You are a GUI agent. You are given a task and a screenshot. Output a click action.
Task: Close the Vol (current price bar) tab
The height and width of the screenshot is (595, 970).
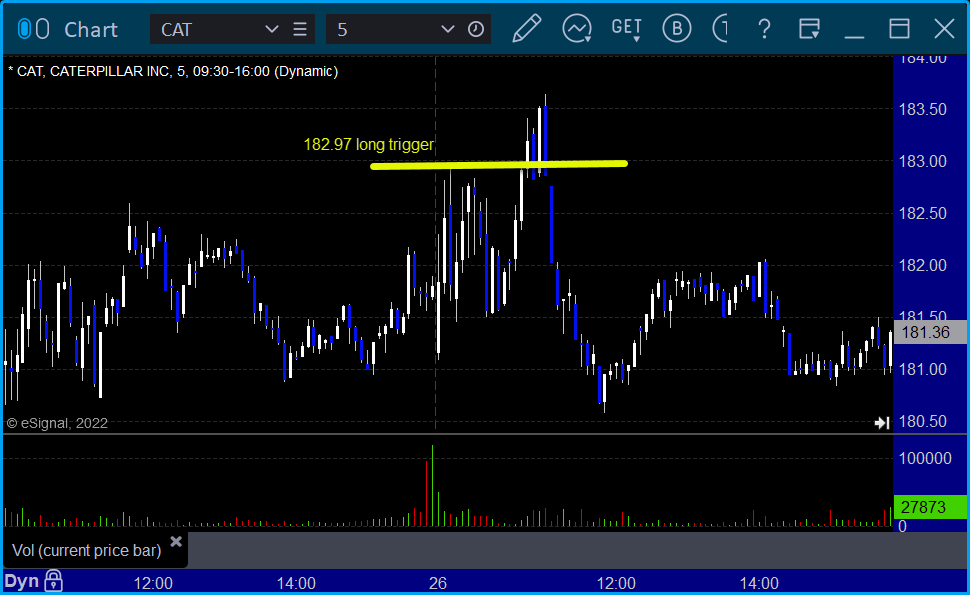click(x=176, y=542)
